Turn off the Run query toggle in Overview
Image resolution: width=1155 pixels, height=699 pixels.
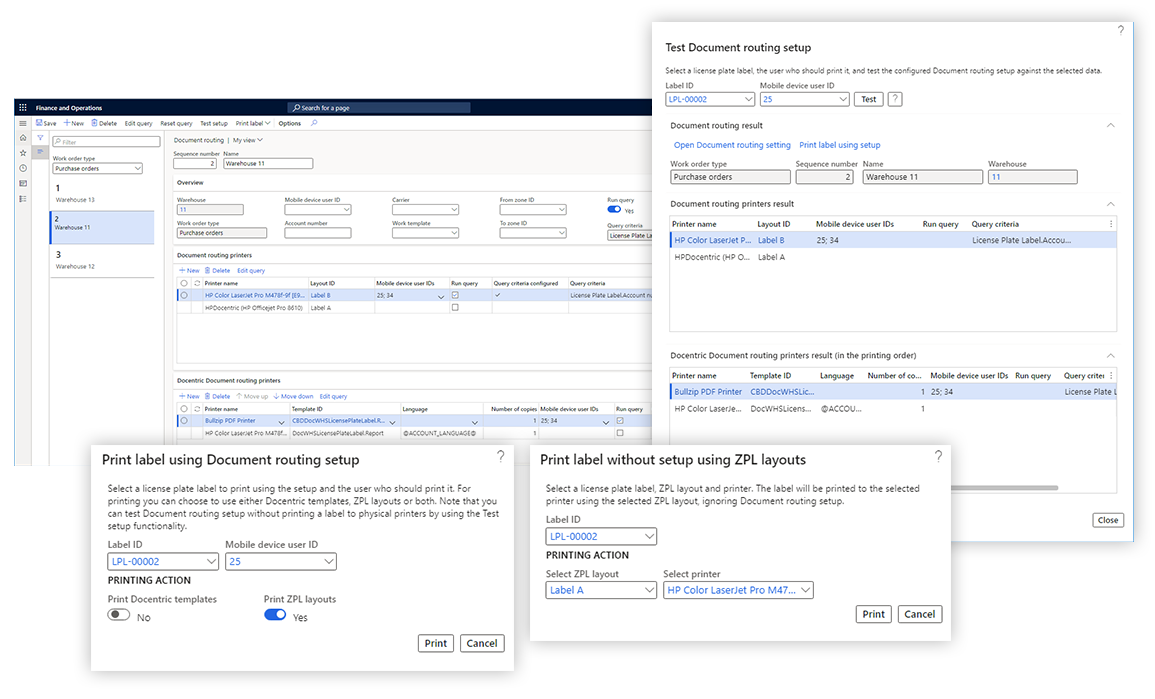point(614,209)
